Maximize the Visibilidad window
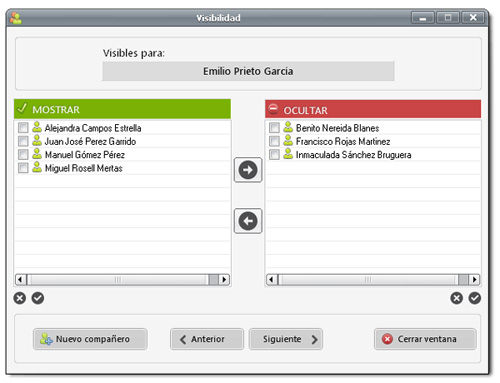This screenshot has width=500, height=383. 448,18
